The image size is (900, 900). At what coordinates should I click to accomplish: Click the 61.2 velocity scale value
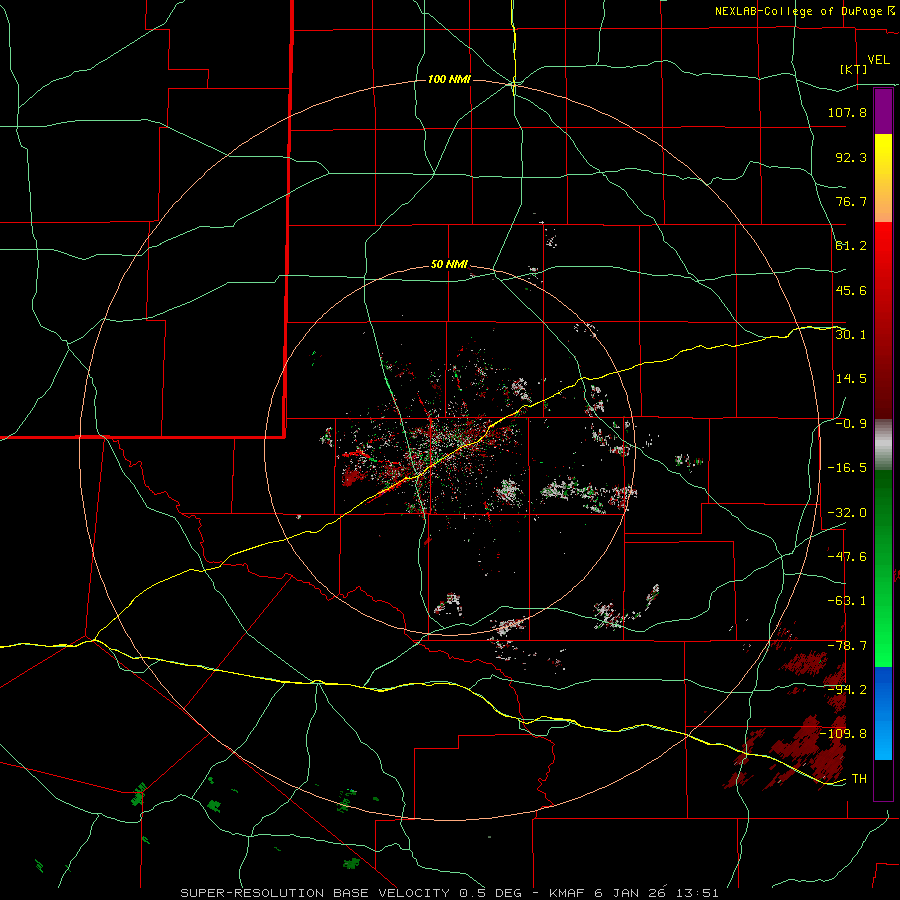[851, 246]
